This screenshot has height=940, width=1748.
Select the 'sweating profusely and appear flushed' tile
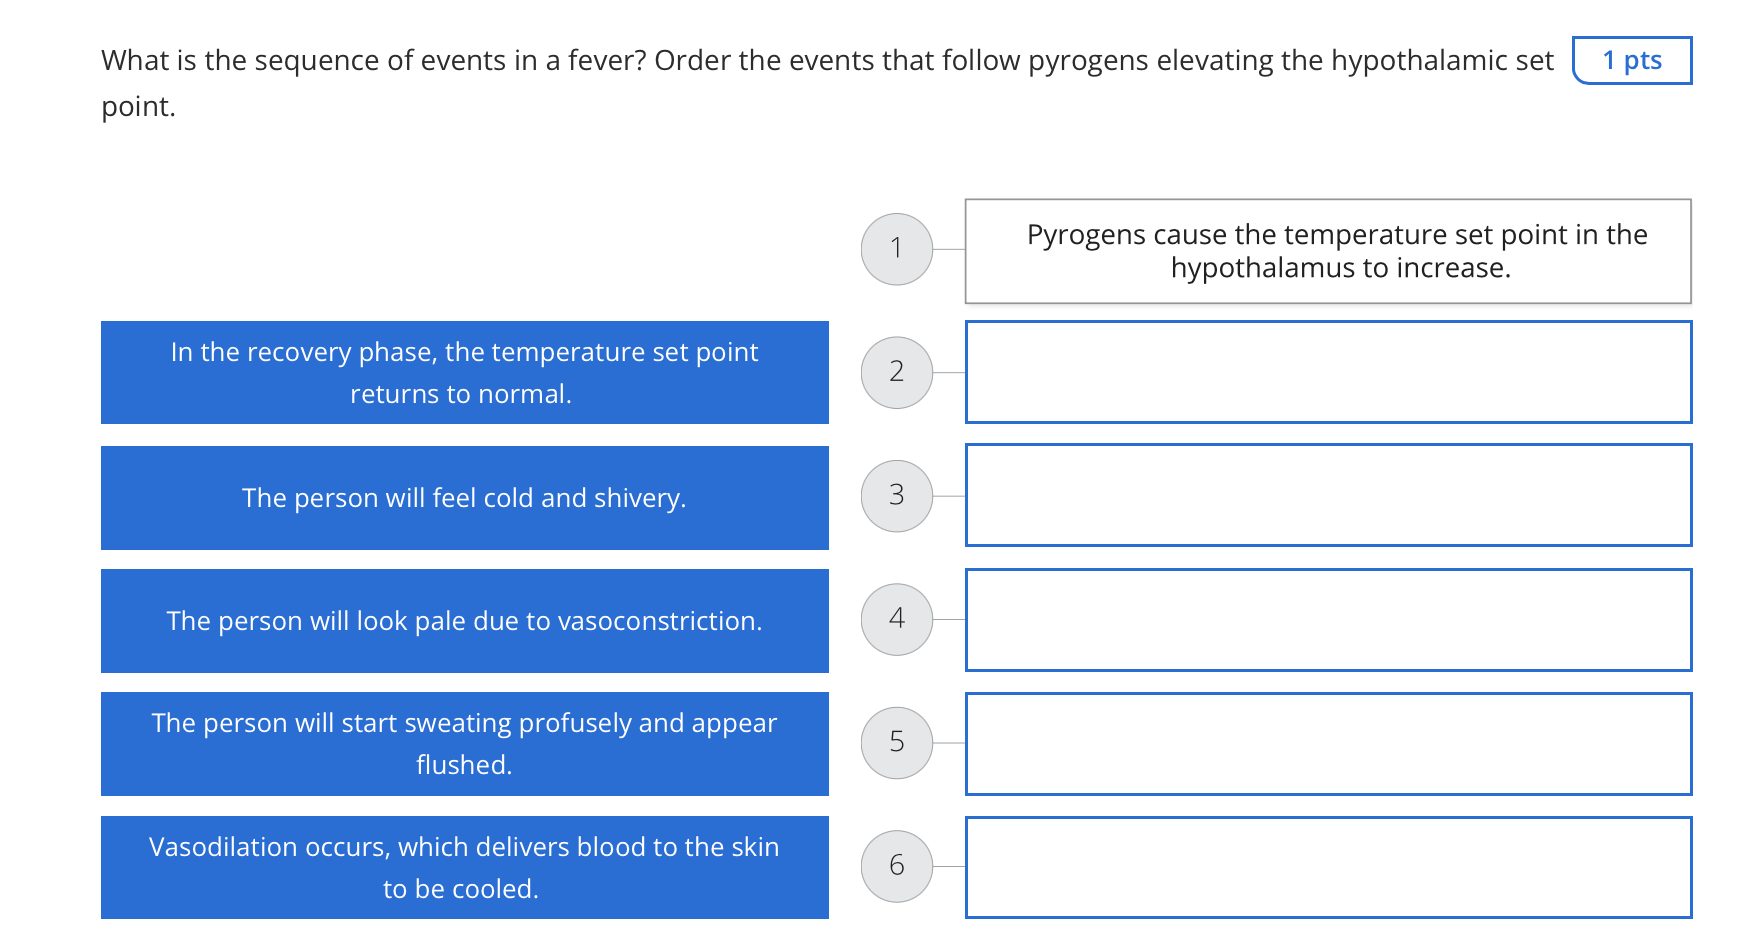coord(464,744)
